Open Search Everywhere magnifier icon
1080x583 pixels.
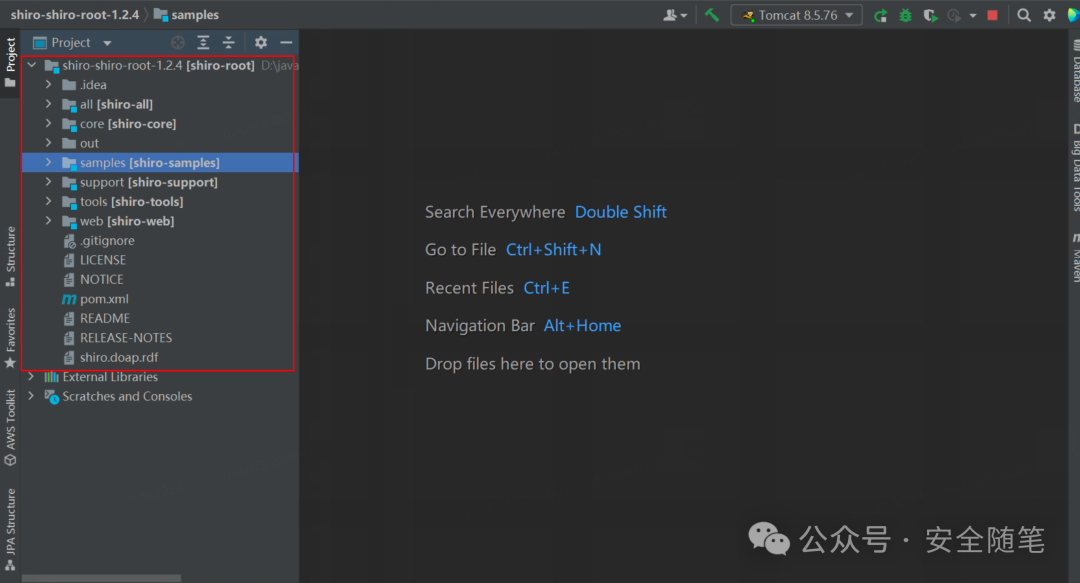tap(1024, 15)
